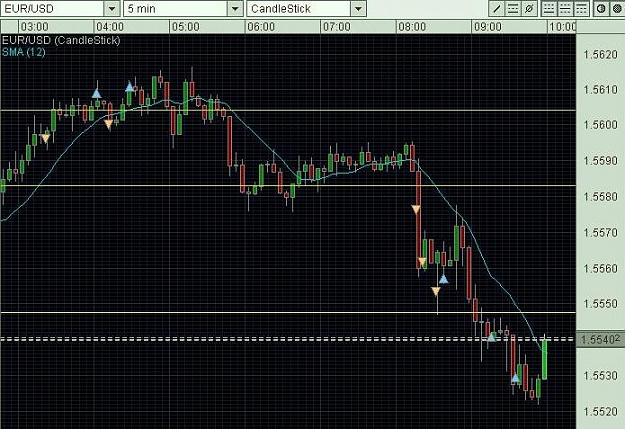Click the orange down-triangle marker near 1.5553
Viewport: 625px width, 429px height.
coord(436,291)
